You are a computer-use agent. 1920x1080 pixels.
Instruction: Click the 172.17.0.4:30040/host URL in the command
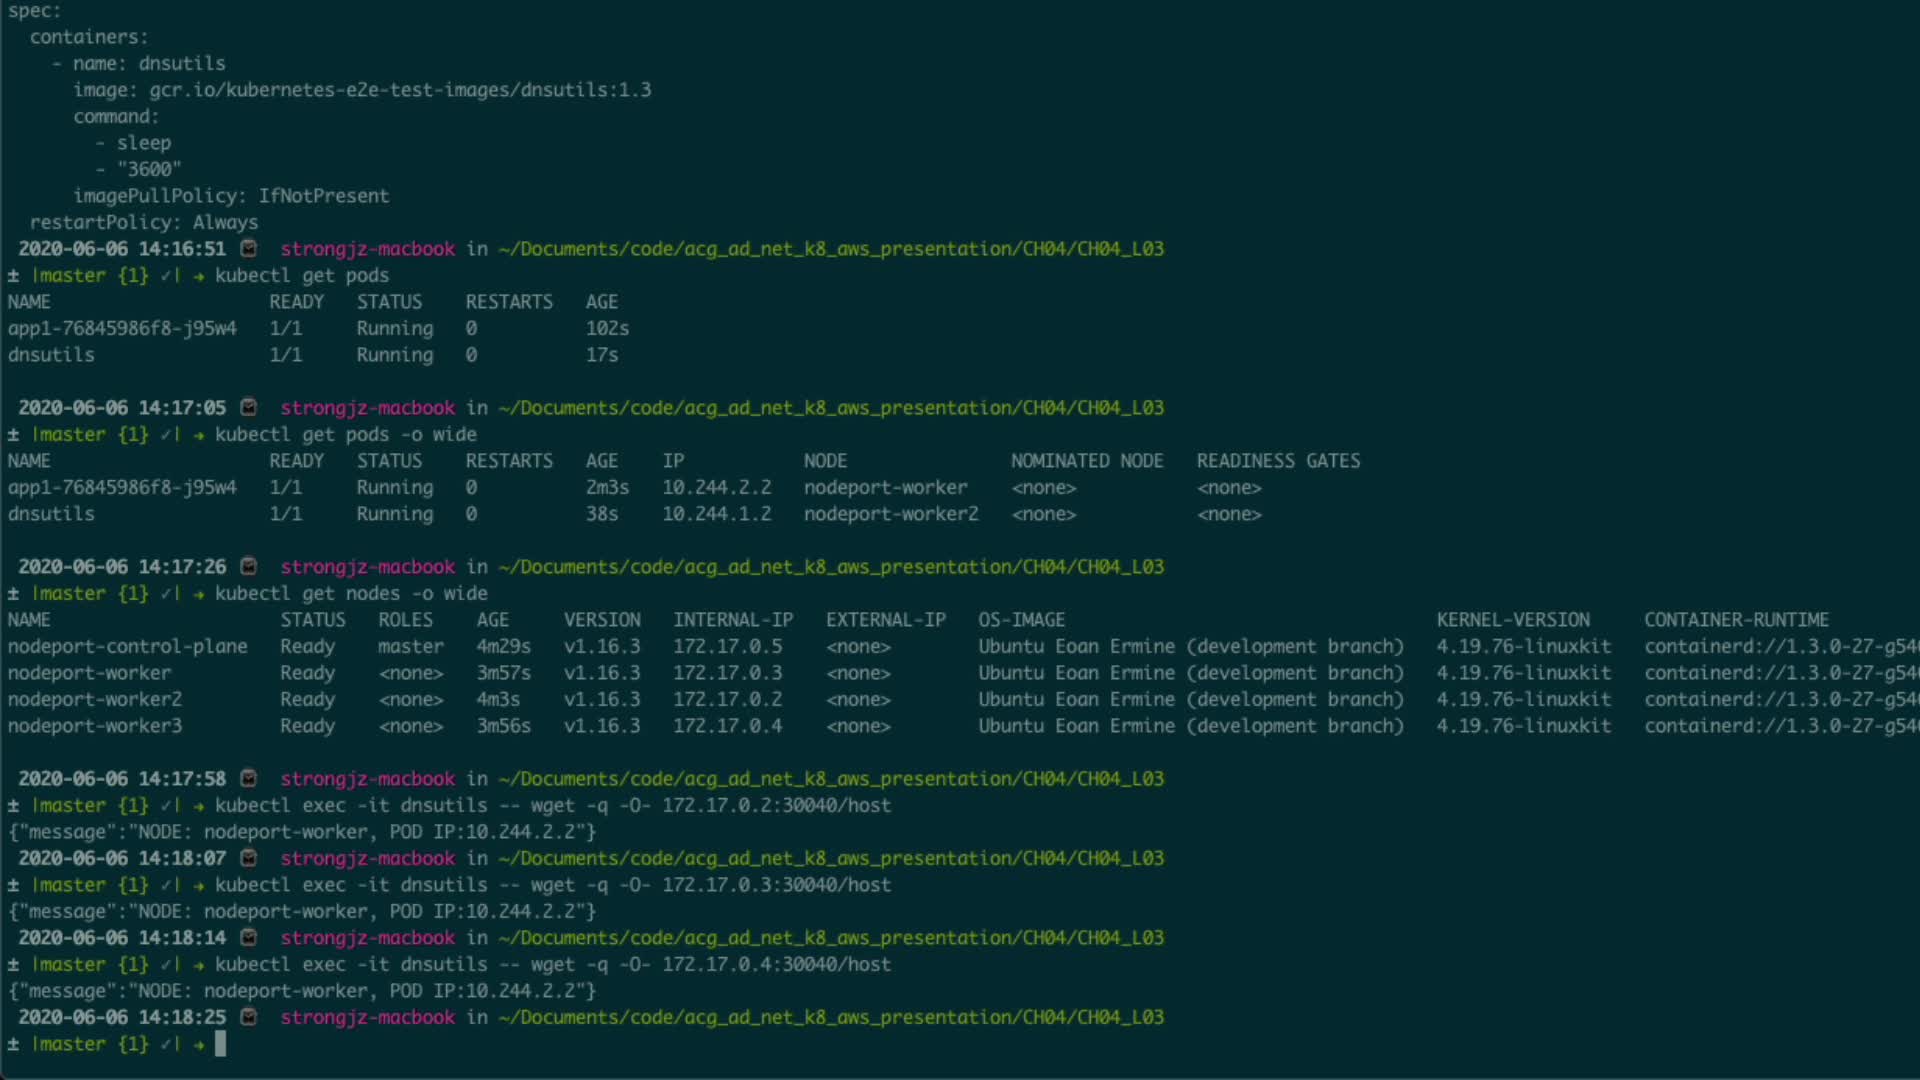coord(776,965)
